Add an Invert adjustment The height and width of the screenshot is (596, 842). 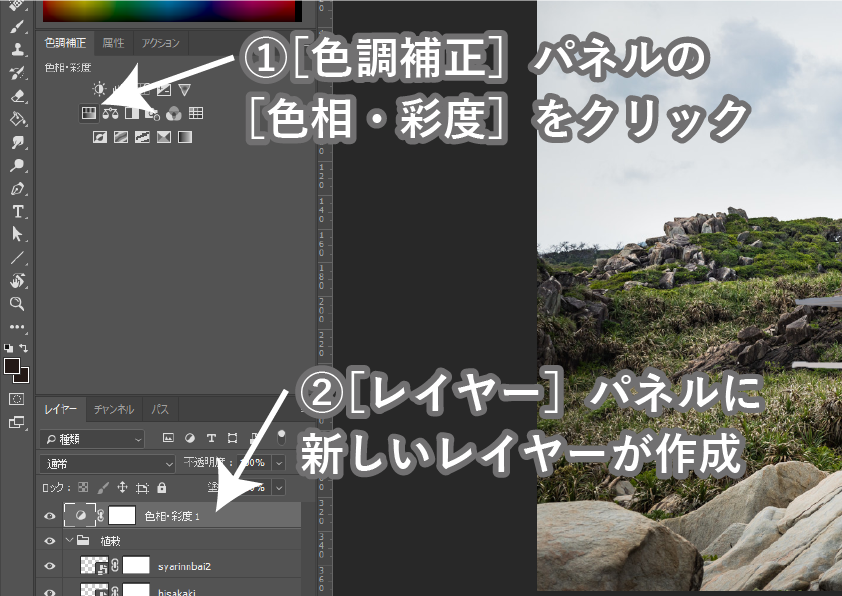pyautogui.click(x=99, y=137)
